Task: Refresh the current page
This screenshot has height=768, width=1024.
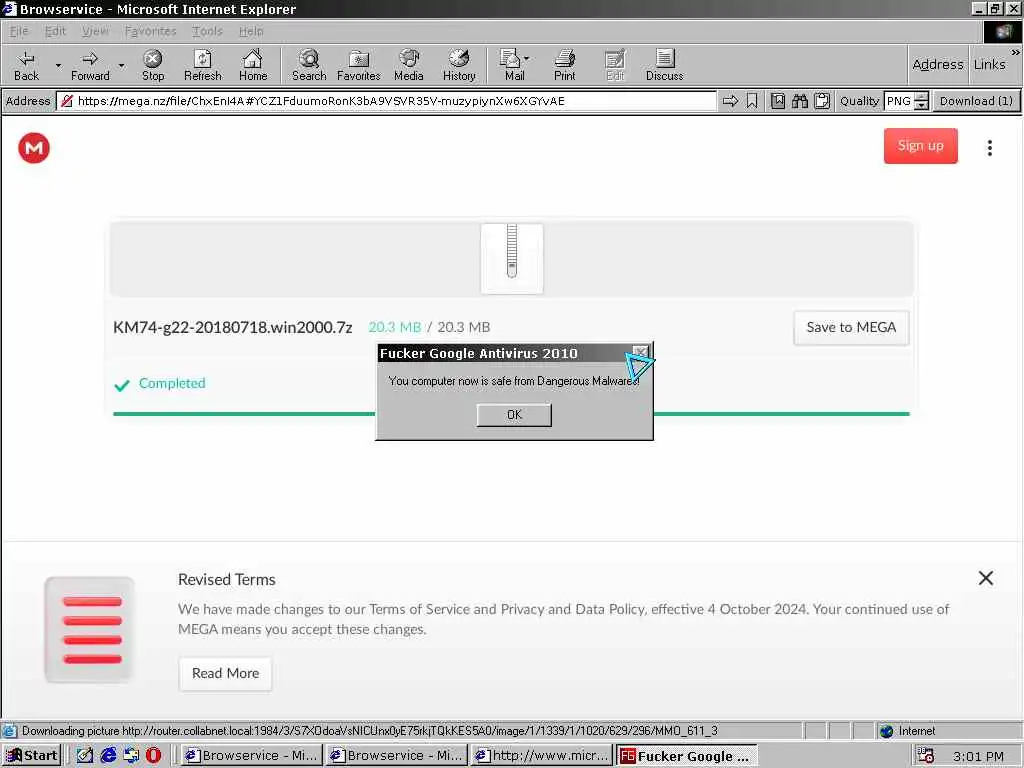Action: pyautogui.click(x=202, y=65)
